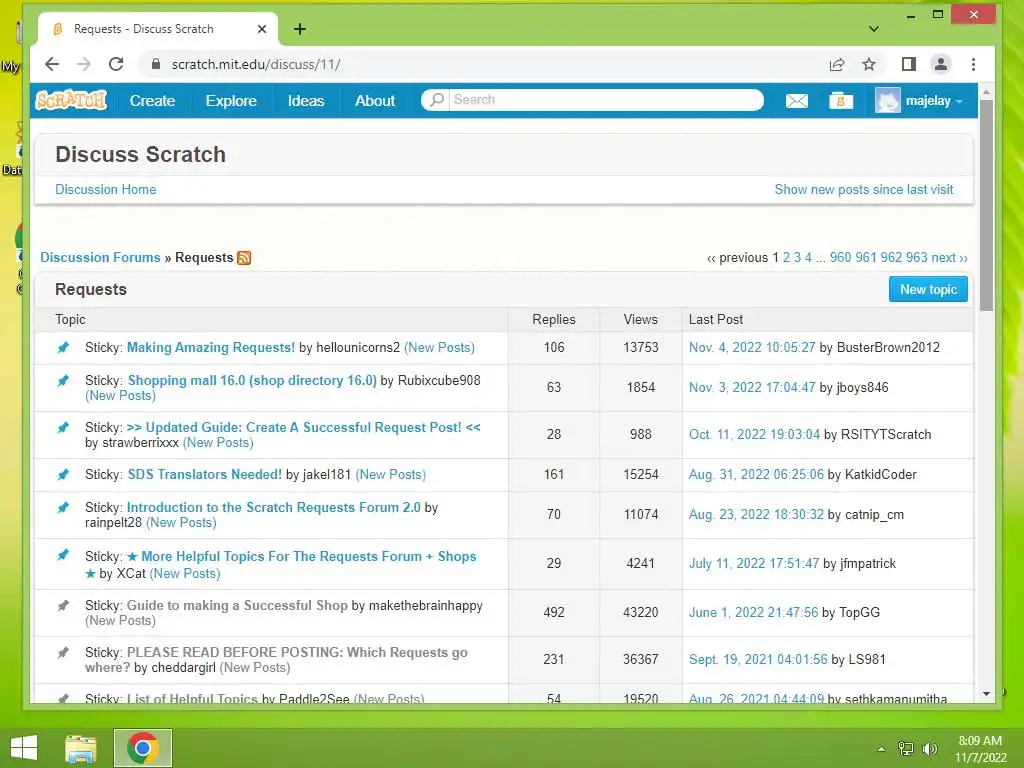View site info via the lock icon
Screen dimensions: 1024x768
click(155, 64)
